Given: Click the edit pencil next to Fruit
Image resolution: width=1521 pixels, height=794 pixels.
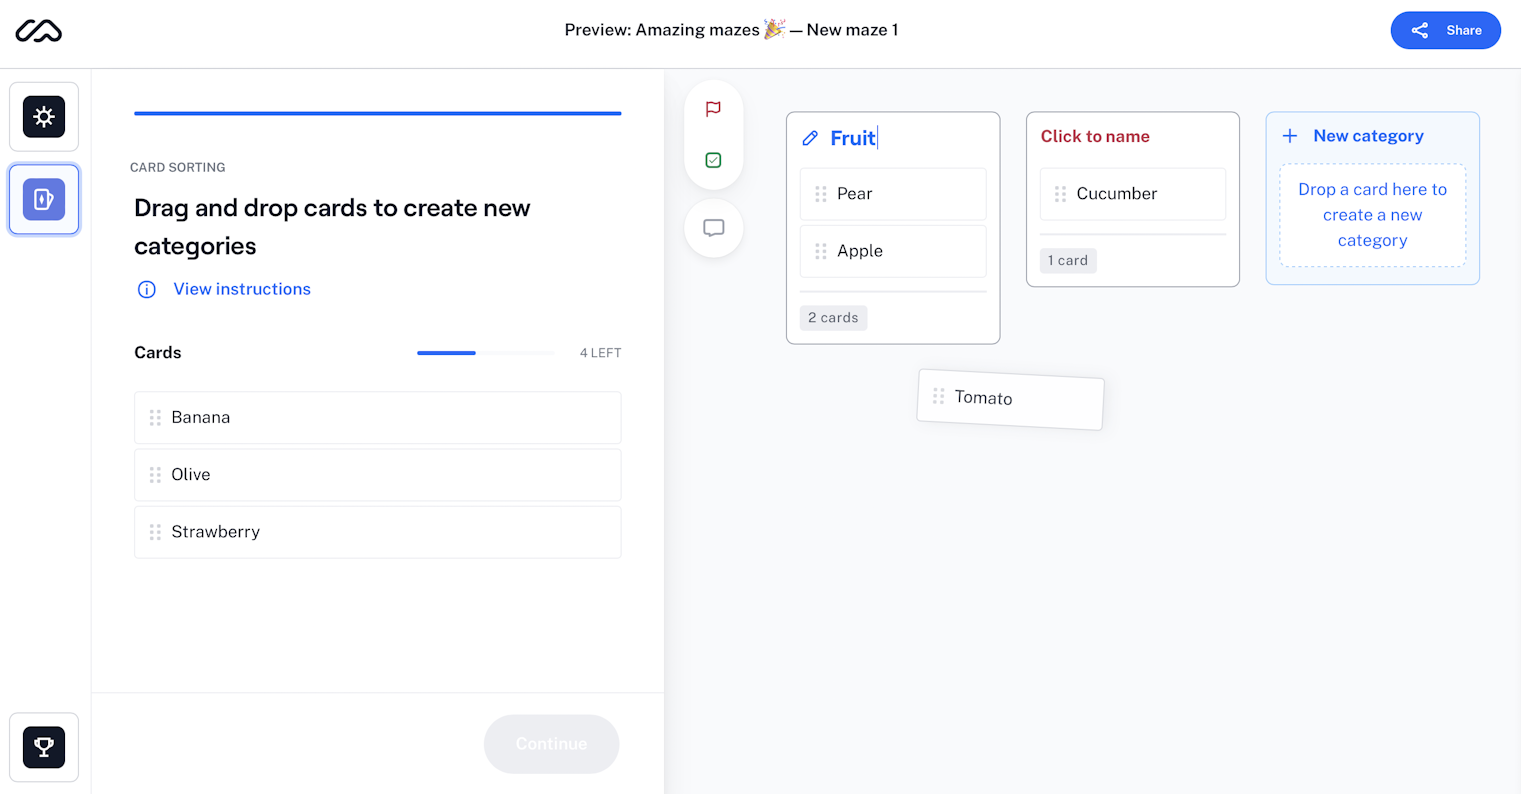Looking at the screenshot, I should [x=810, y=138].
